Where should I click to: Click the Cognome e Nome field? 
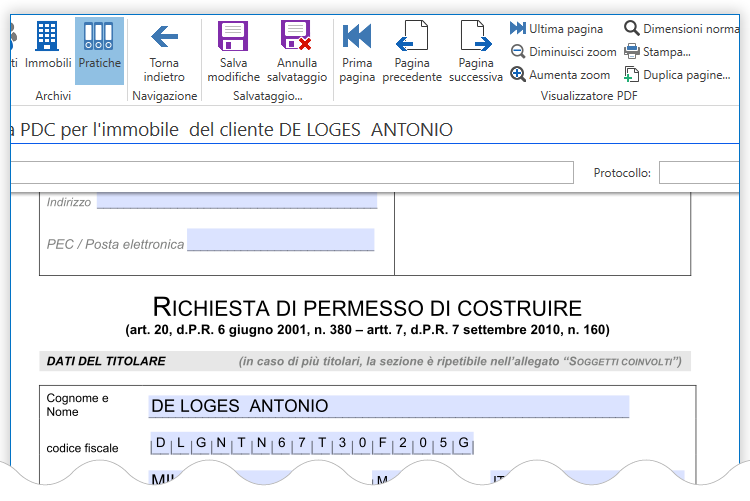click(x=388, y=406)
